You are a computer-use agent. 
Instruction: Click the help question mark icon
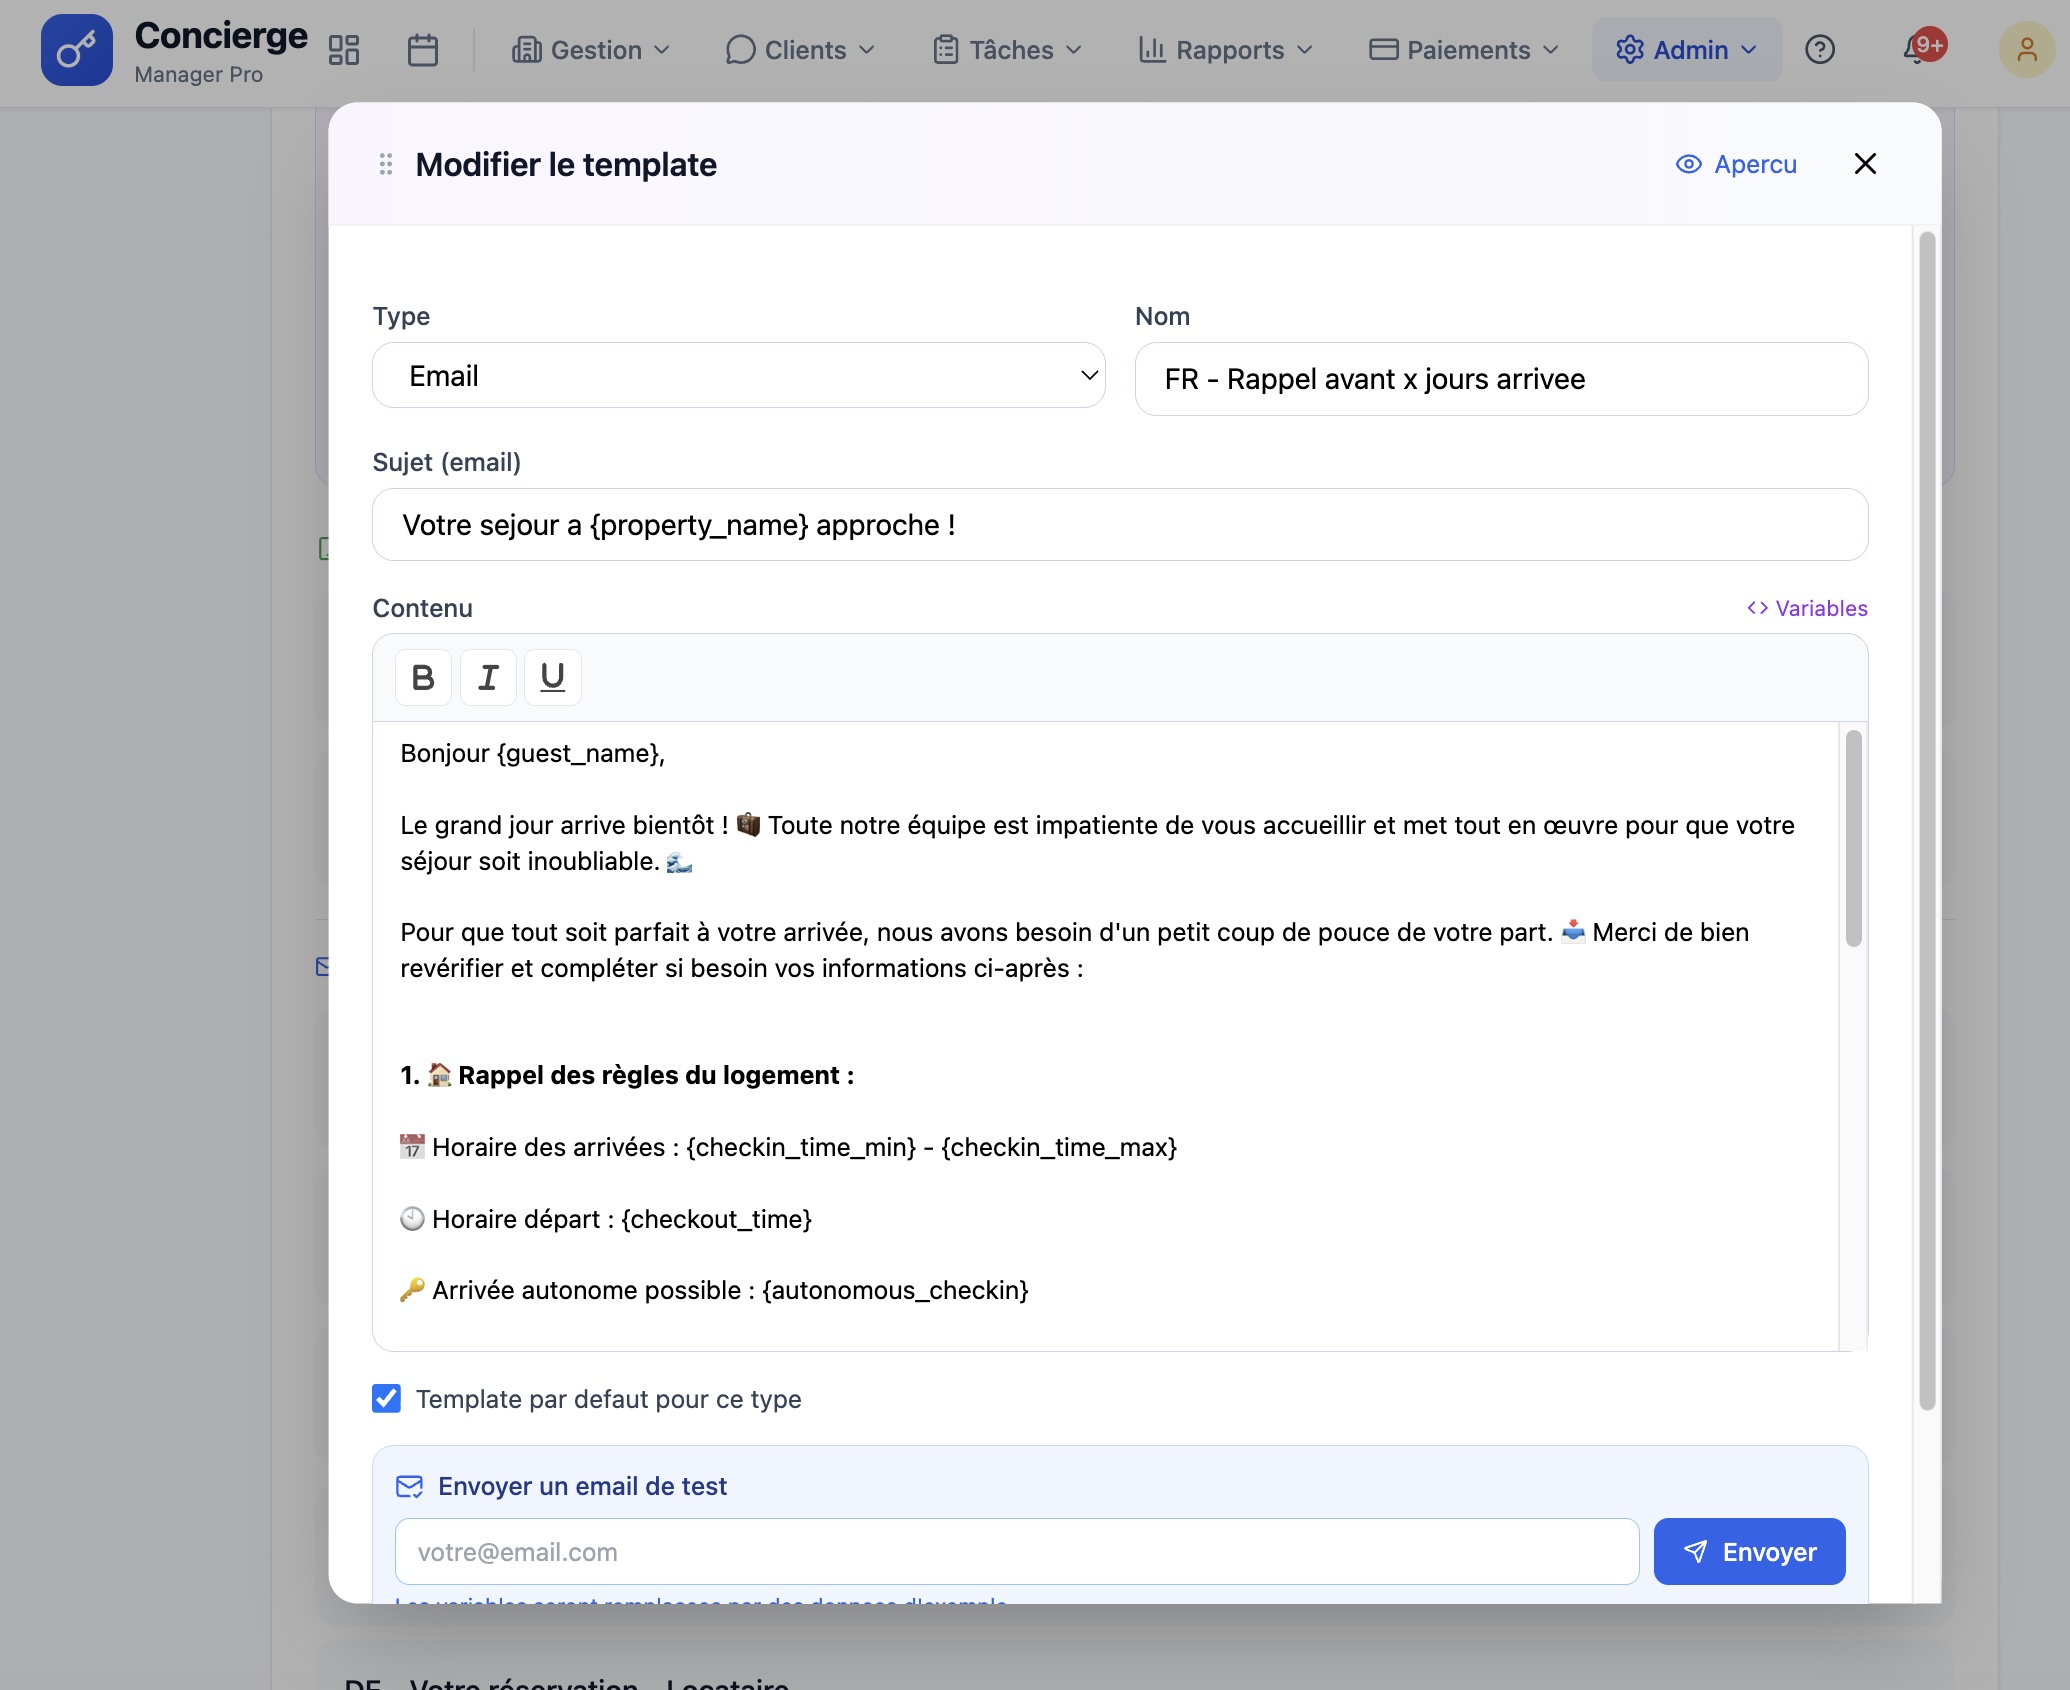tap(1820, 50)
